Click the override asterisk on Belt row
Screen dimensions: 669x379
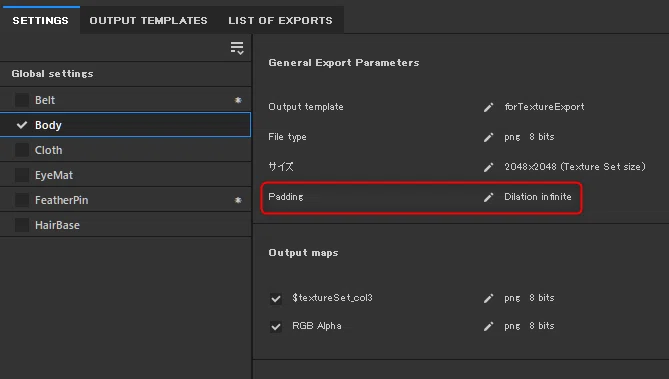pos(238,100)
